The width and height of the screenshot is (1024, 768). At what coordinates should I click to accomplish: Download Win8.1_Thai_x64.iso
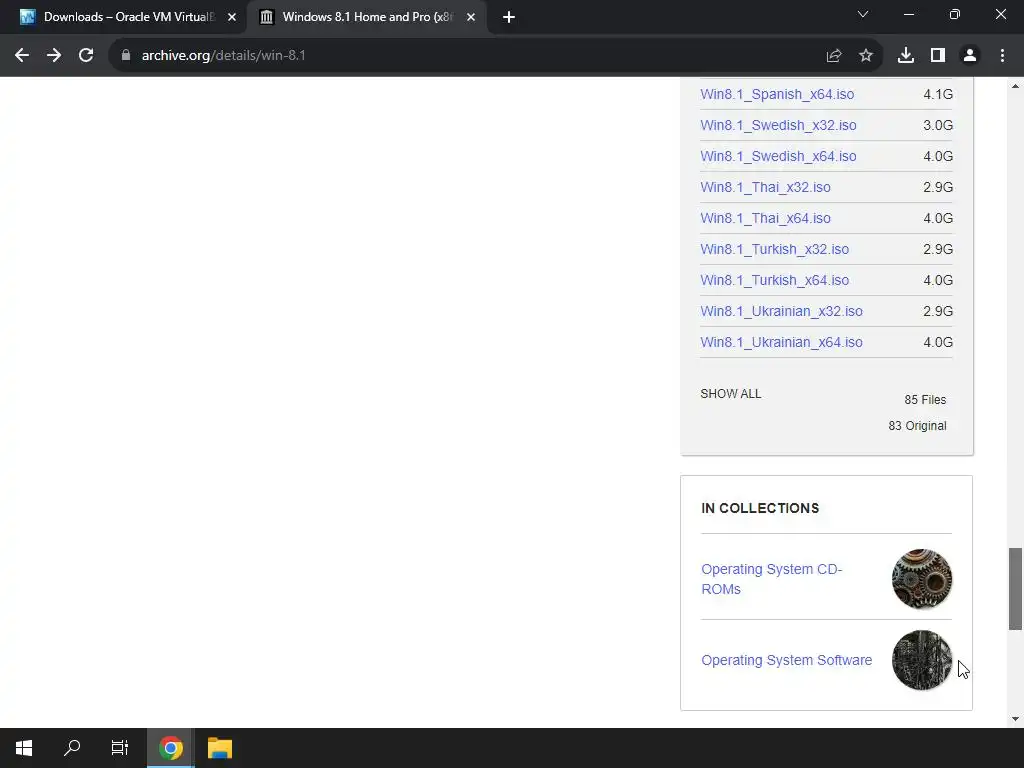(x=765, y=218)
